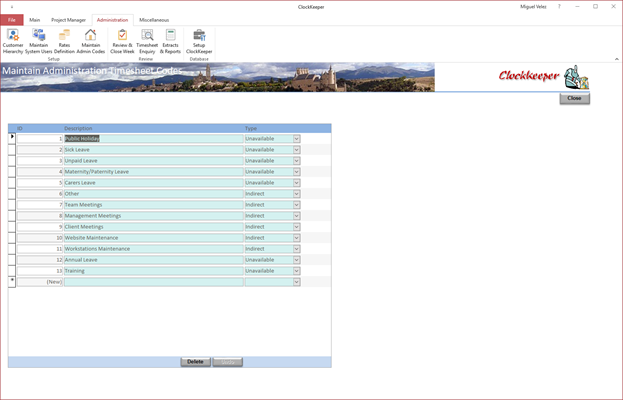623x400 pixels.
Task: Click the empty description field in new row
Action: (x=154, y=282)
